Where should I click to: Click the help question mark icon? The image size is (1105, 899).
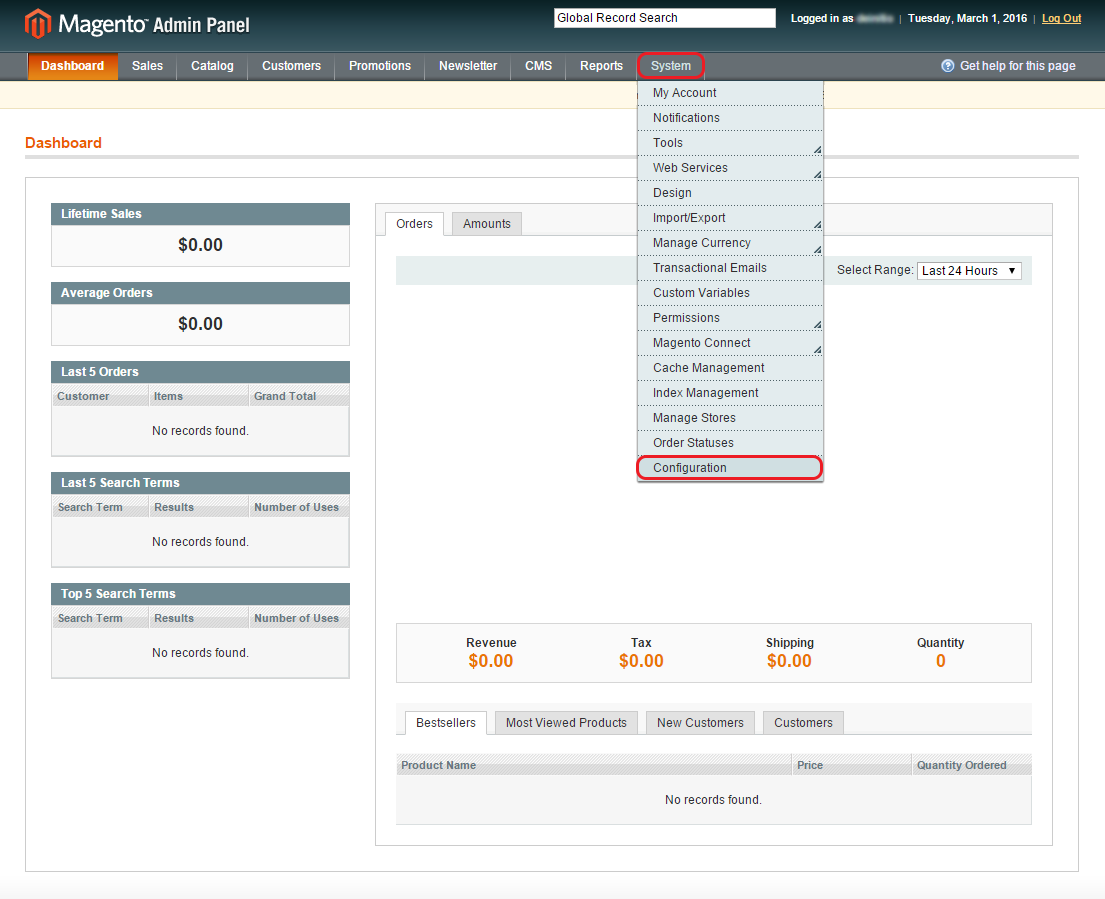(x=947, y=66)
